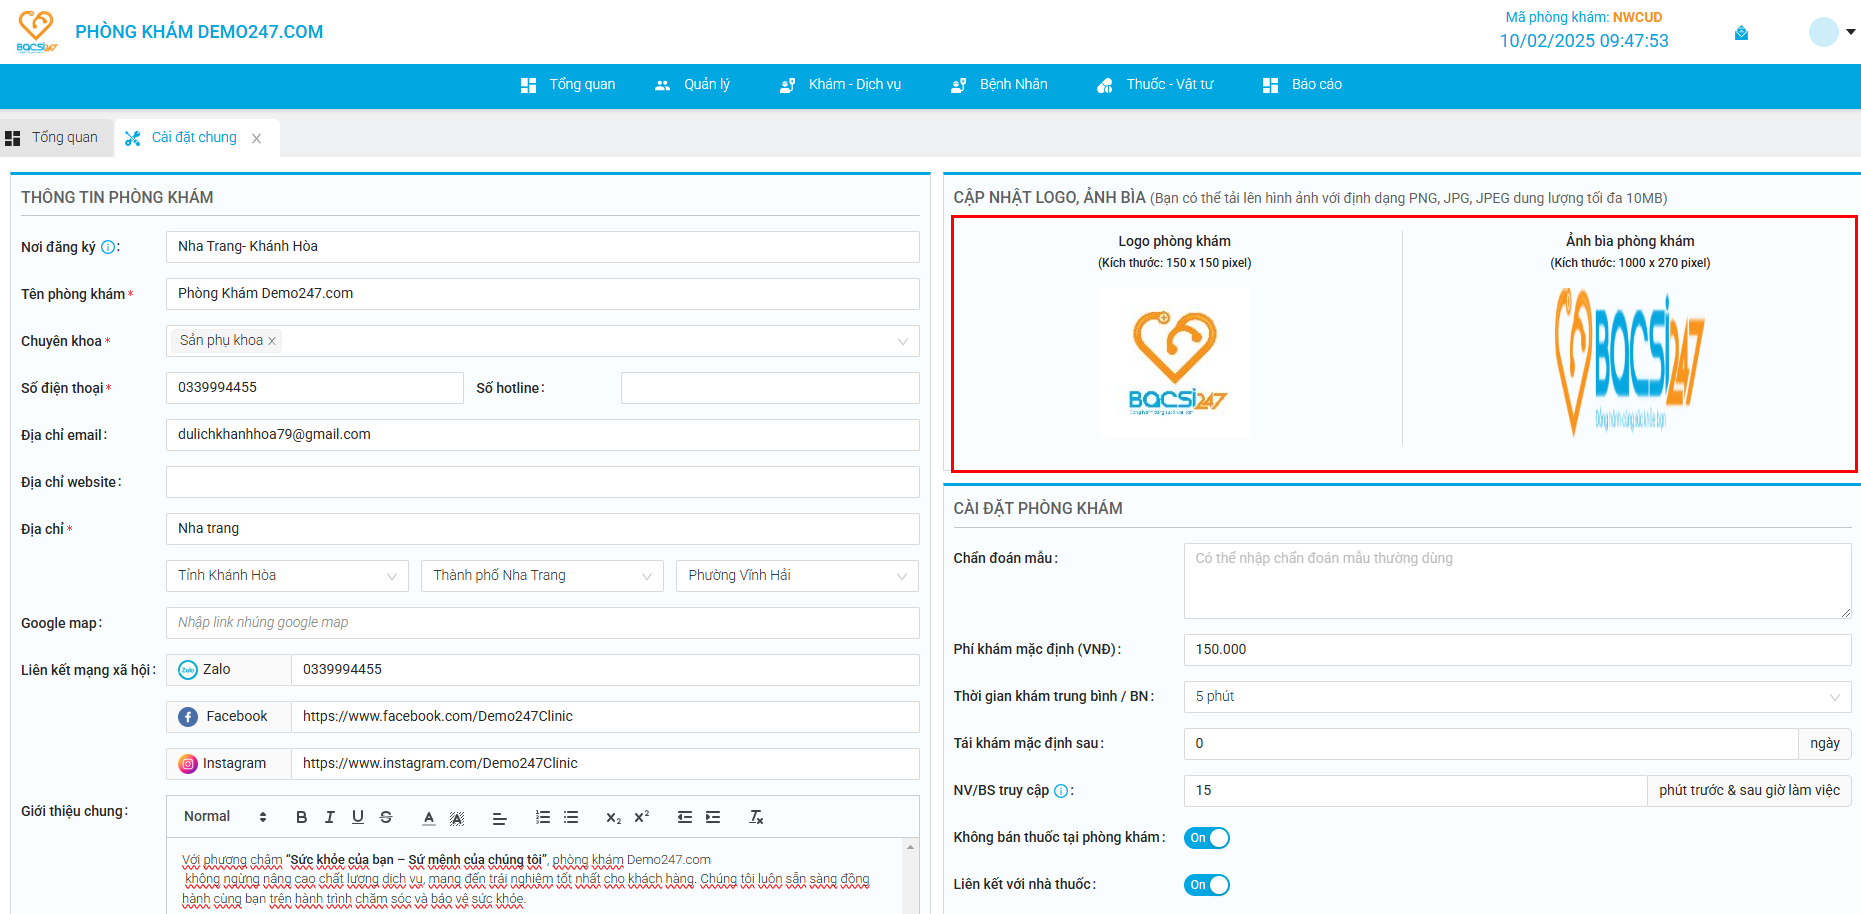Click the account dropdown arrow in header
The width and height of the screenshot is (1861, 914).
(x=1850, y=32)
